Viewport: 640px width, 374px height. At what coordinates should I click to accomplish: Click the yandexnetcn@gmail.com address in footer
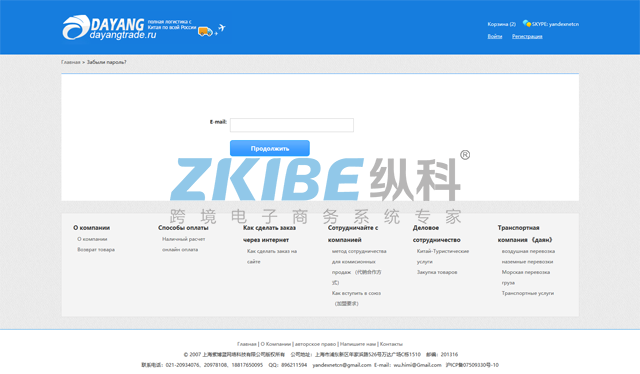[x=342, y=365]
